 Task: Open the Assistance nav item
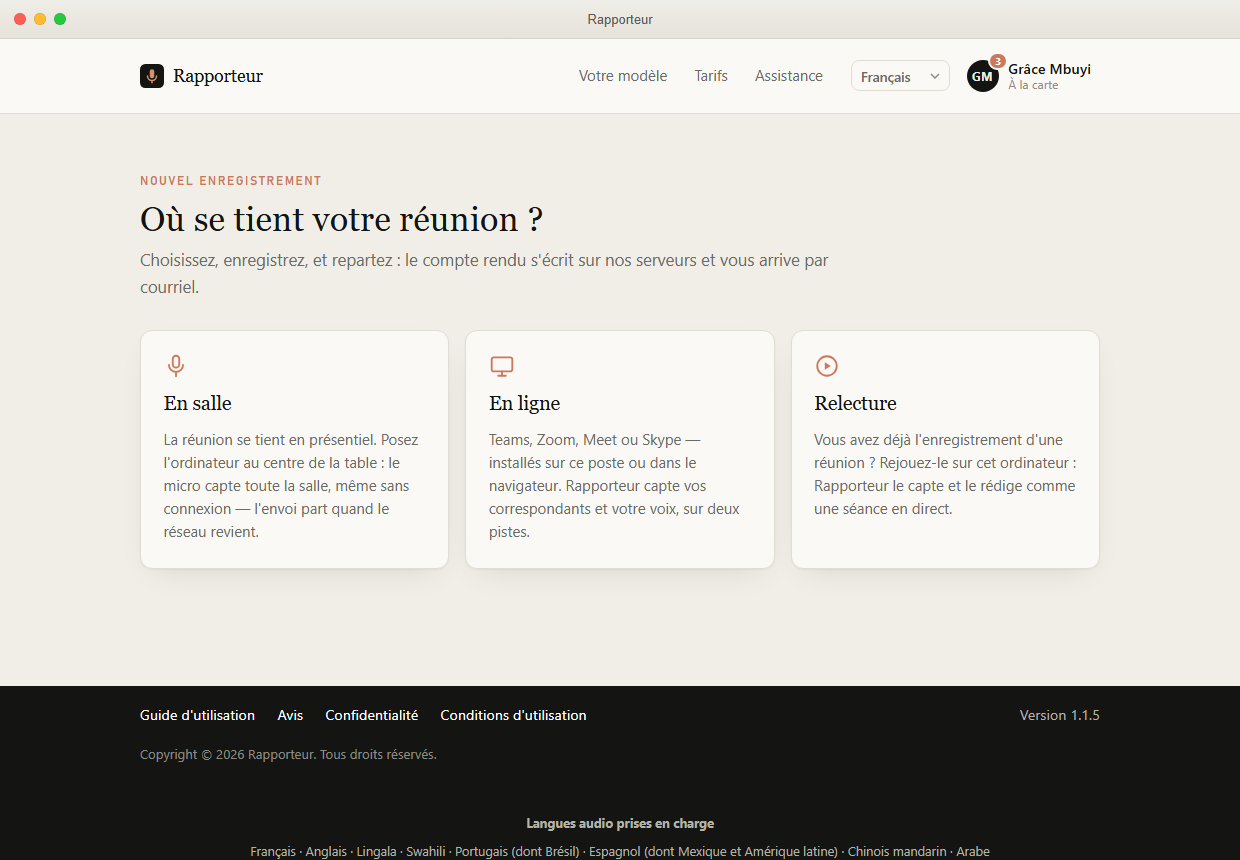click(789, 76)
